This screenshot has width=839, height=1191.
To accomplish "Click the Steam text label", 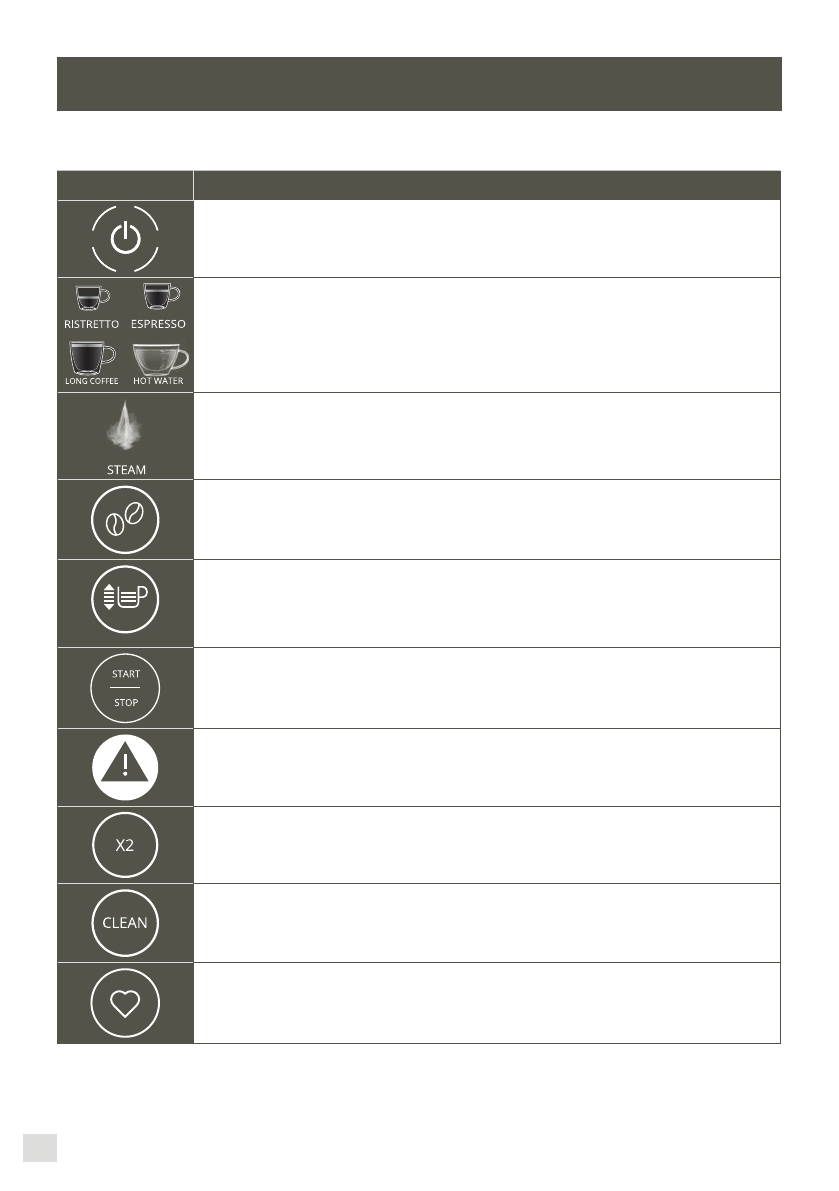I will (126, 470).
